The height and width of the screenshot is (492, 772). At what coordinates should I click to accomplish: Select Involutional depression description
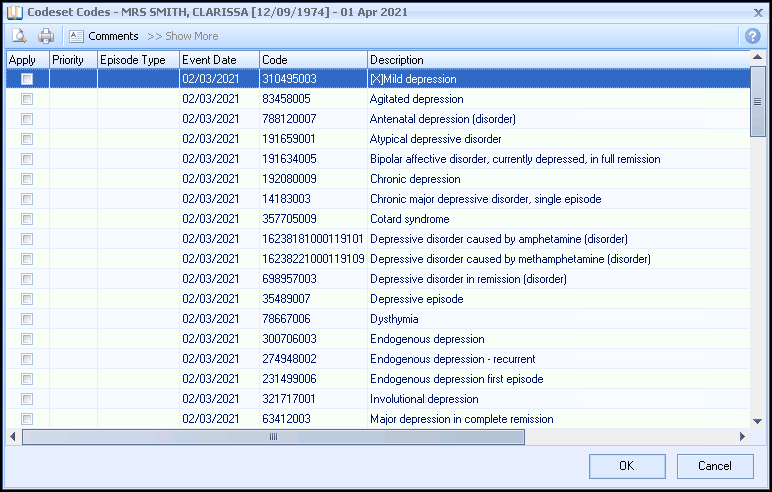coord(424,399)
